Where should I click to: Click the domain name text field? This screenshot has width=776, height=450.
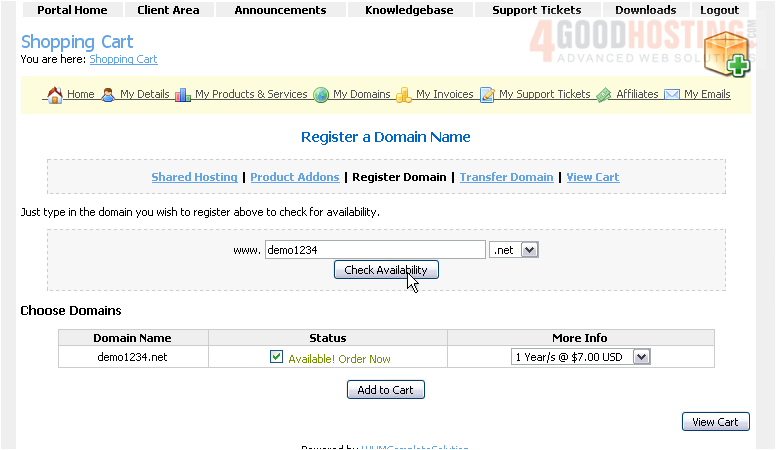375,250
